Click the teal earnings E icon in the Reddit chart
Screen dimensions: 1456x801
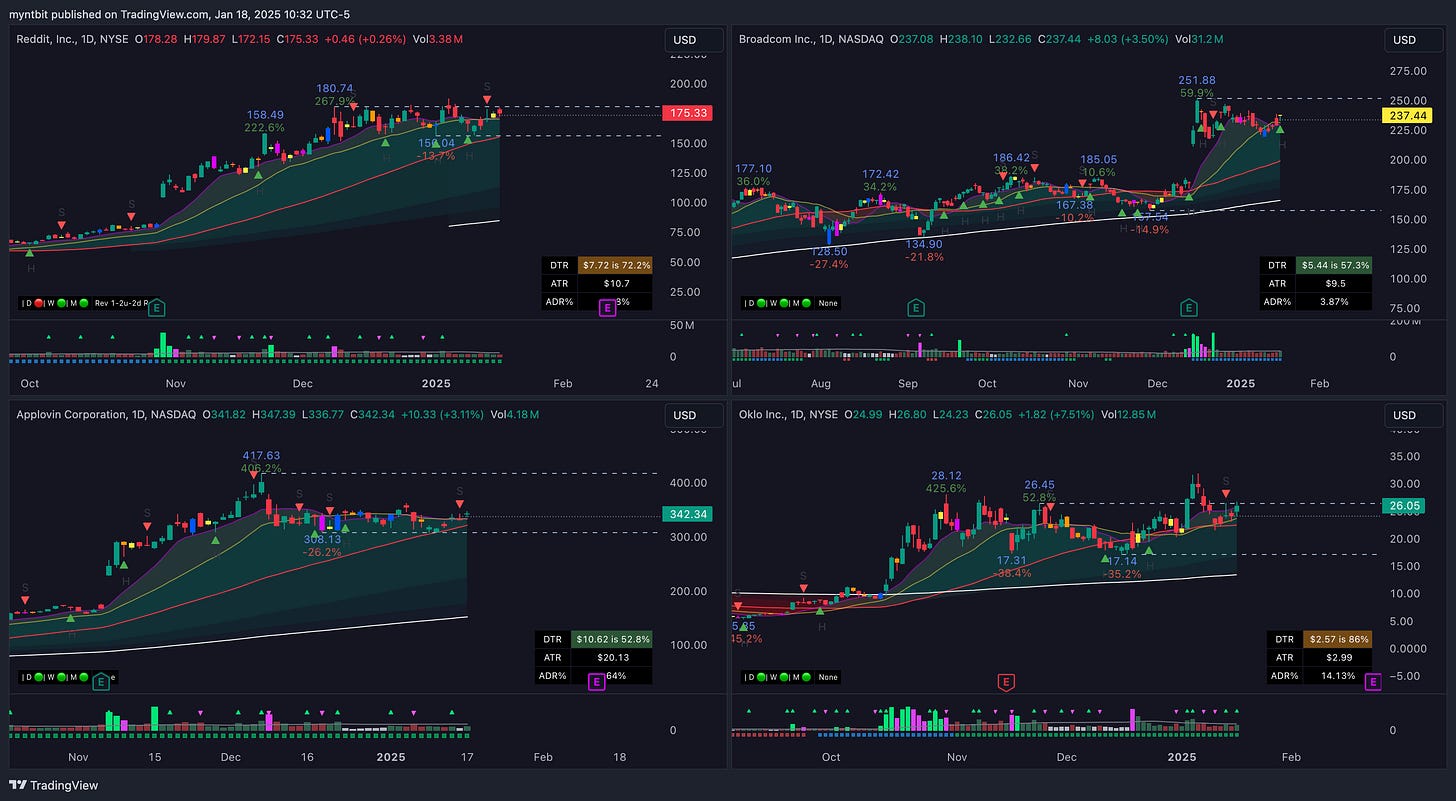(x=157, y=308)
